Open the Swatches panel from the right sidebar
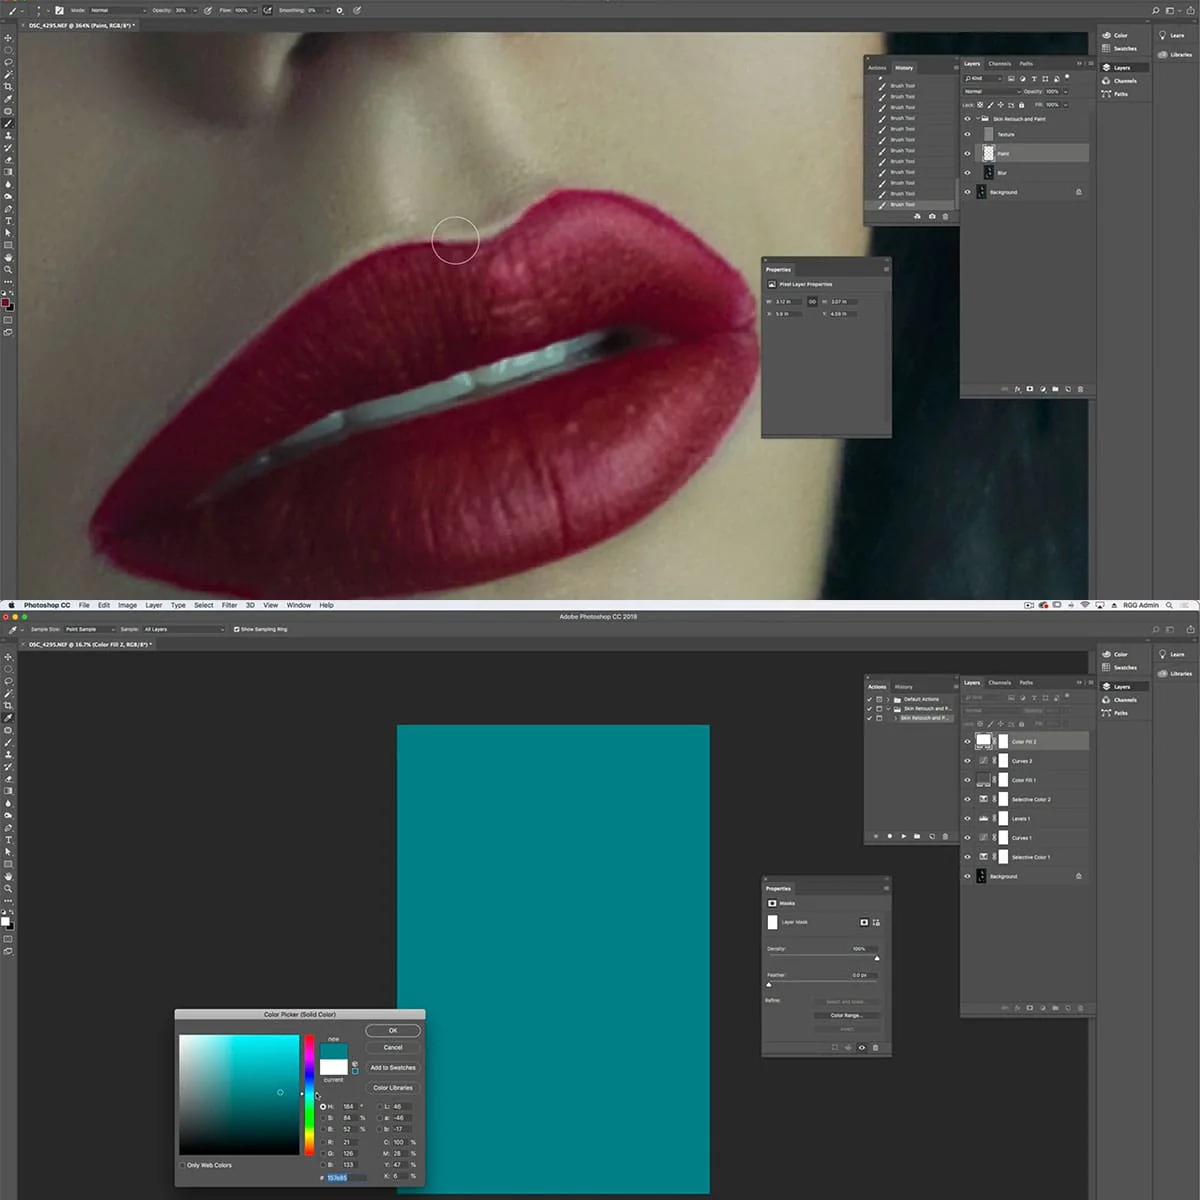 tap(1122, 667)
